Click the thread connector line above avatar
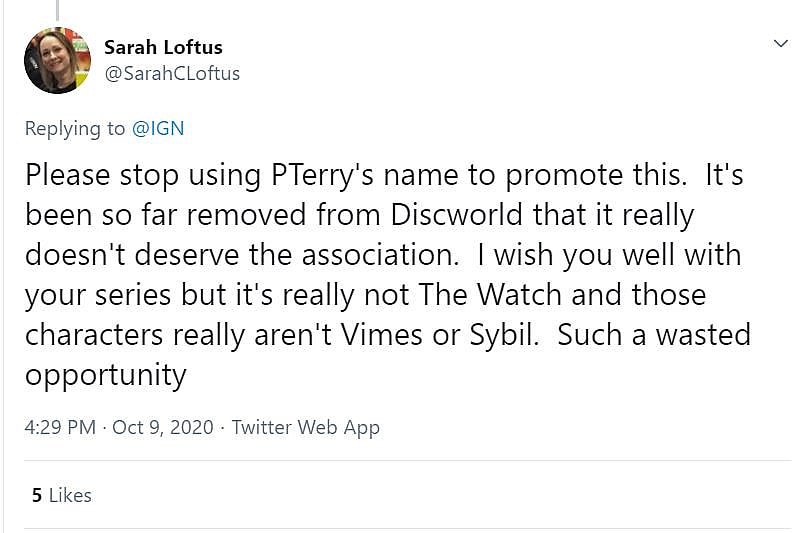The width and height of the screenshot is (800, 533). pyautogui.click(x=58, y=10)
